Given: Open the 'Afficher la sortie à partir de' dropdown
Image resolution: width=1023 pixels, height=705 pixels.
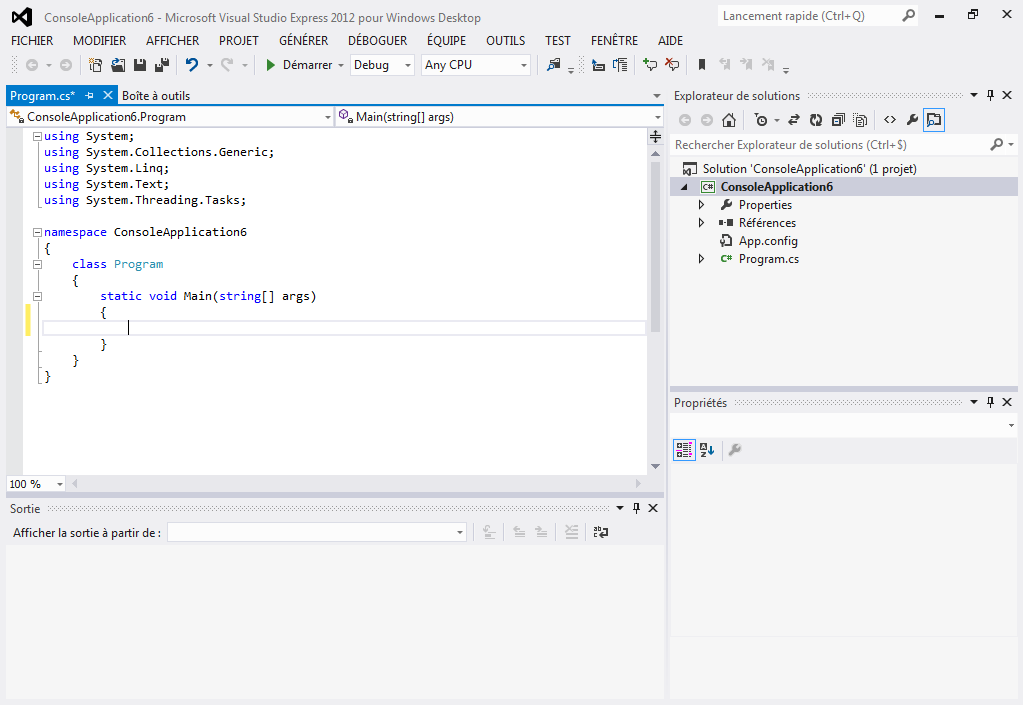Looking at the screenshot, I should pyautogui.click(x=316, y=533).
